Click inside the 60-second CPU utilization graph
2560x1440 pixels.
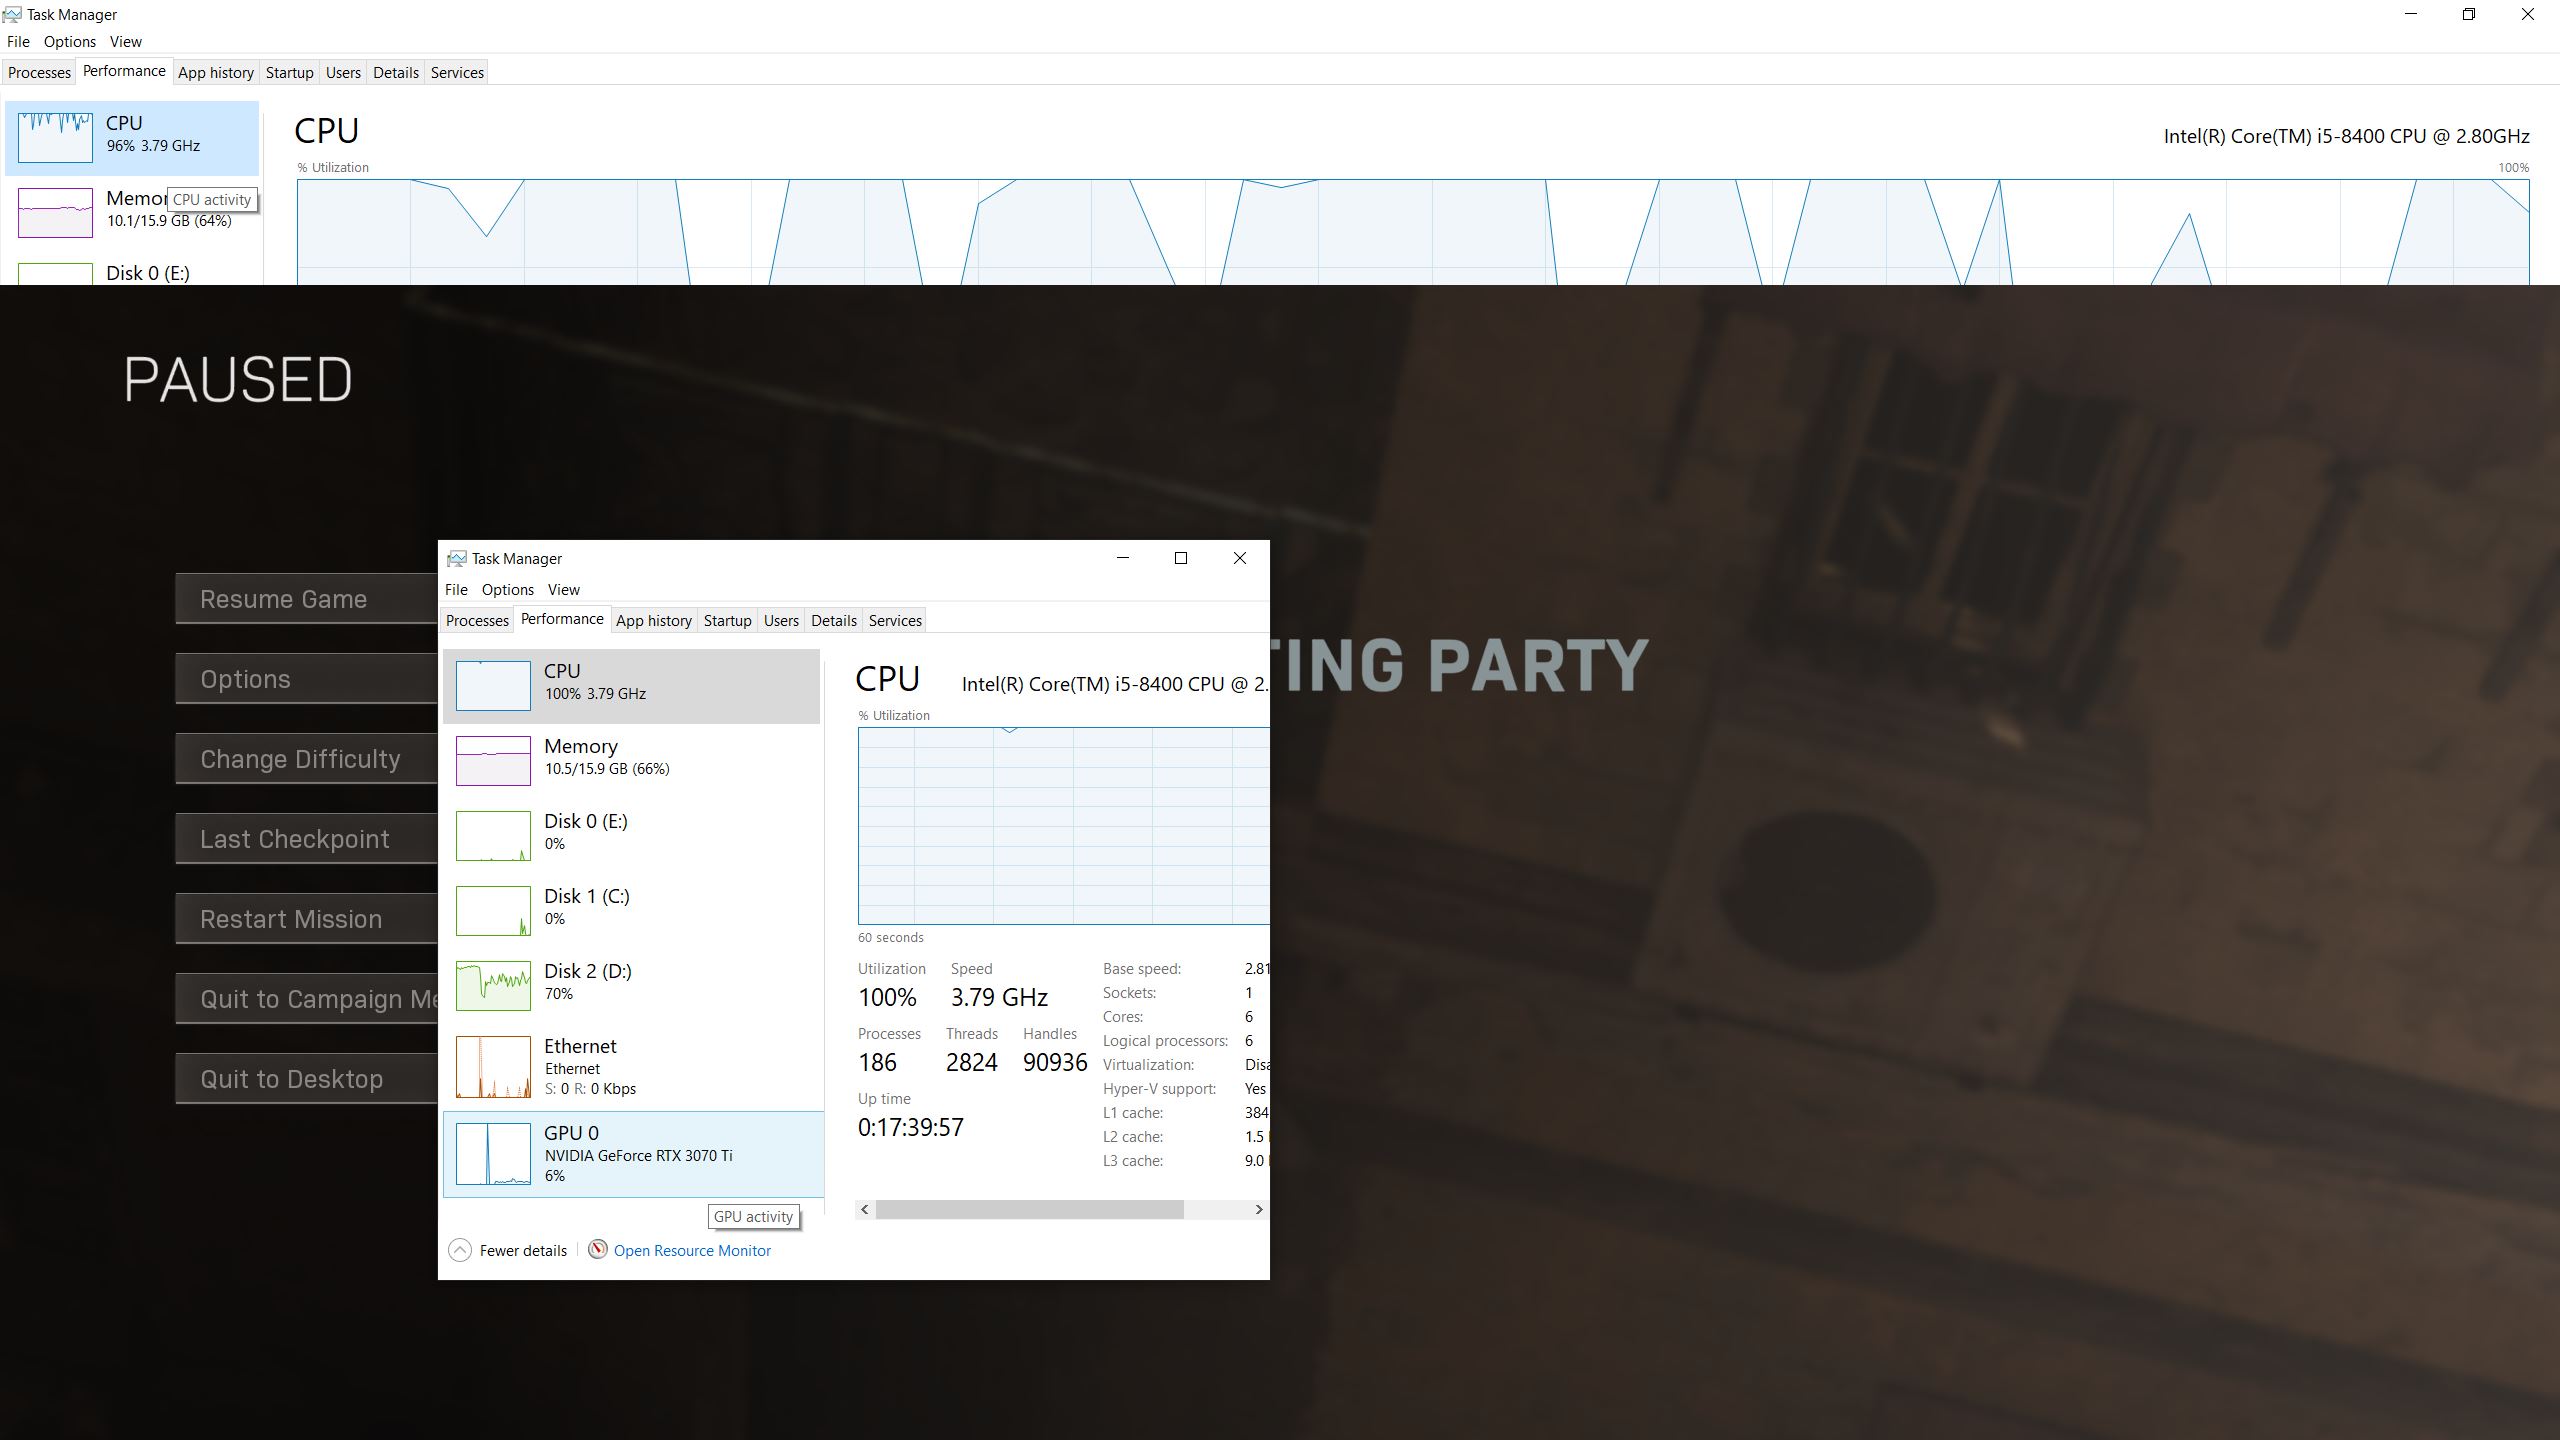tap(1062, 825)
